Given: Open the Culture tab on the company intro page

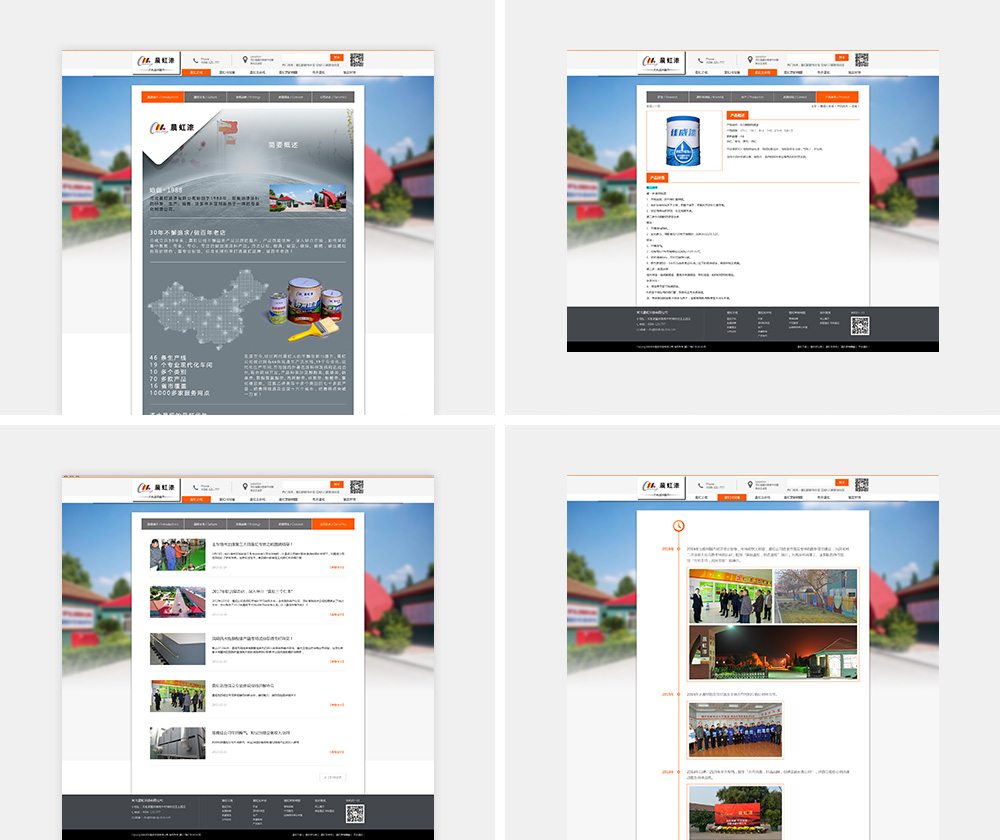Looking at the screenshot, I should point(206,98).
